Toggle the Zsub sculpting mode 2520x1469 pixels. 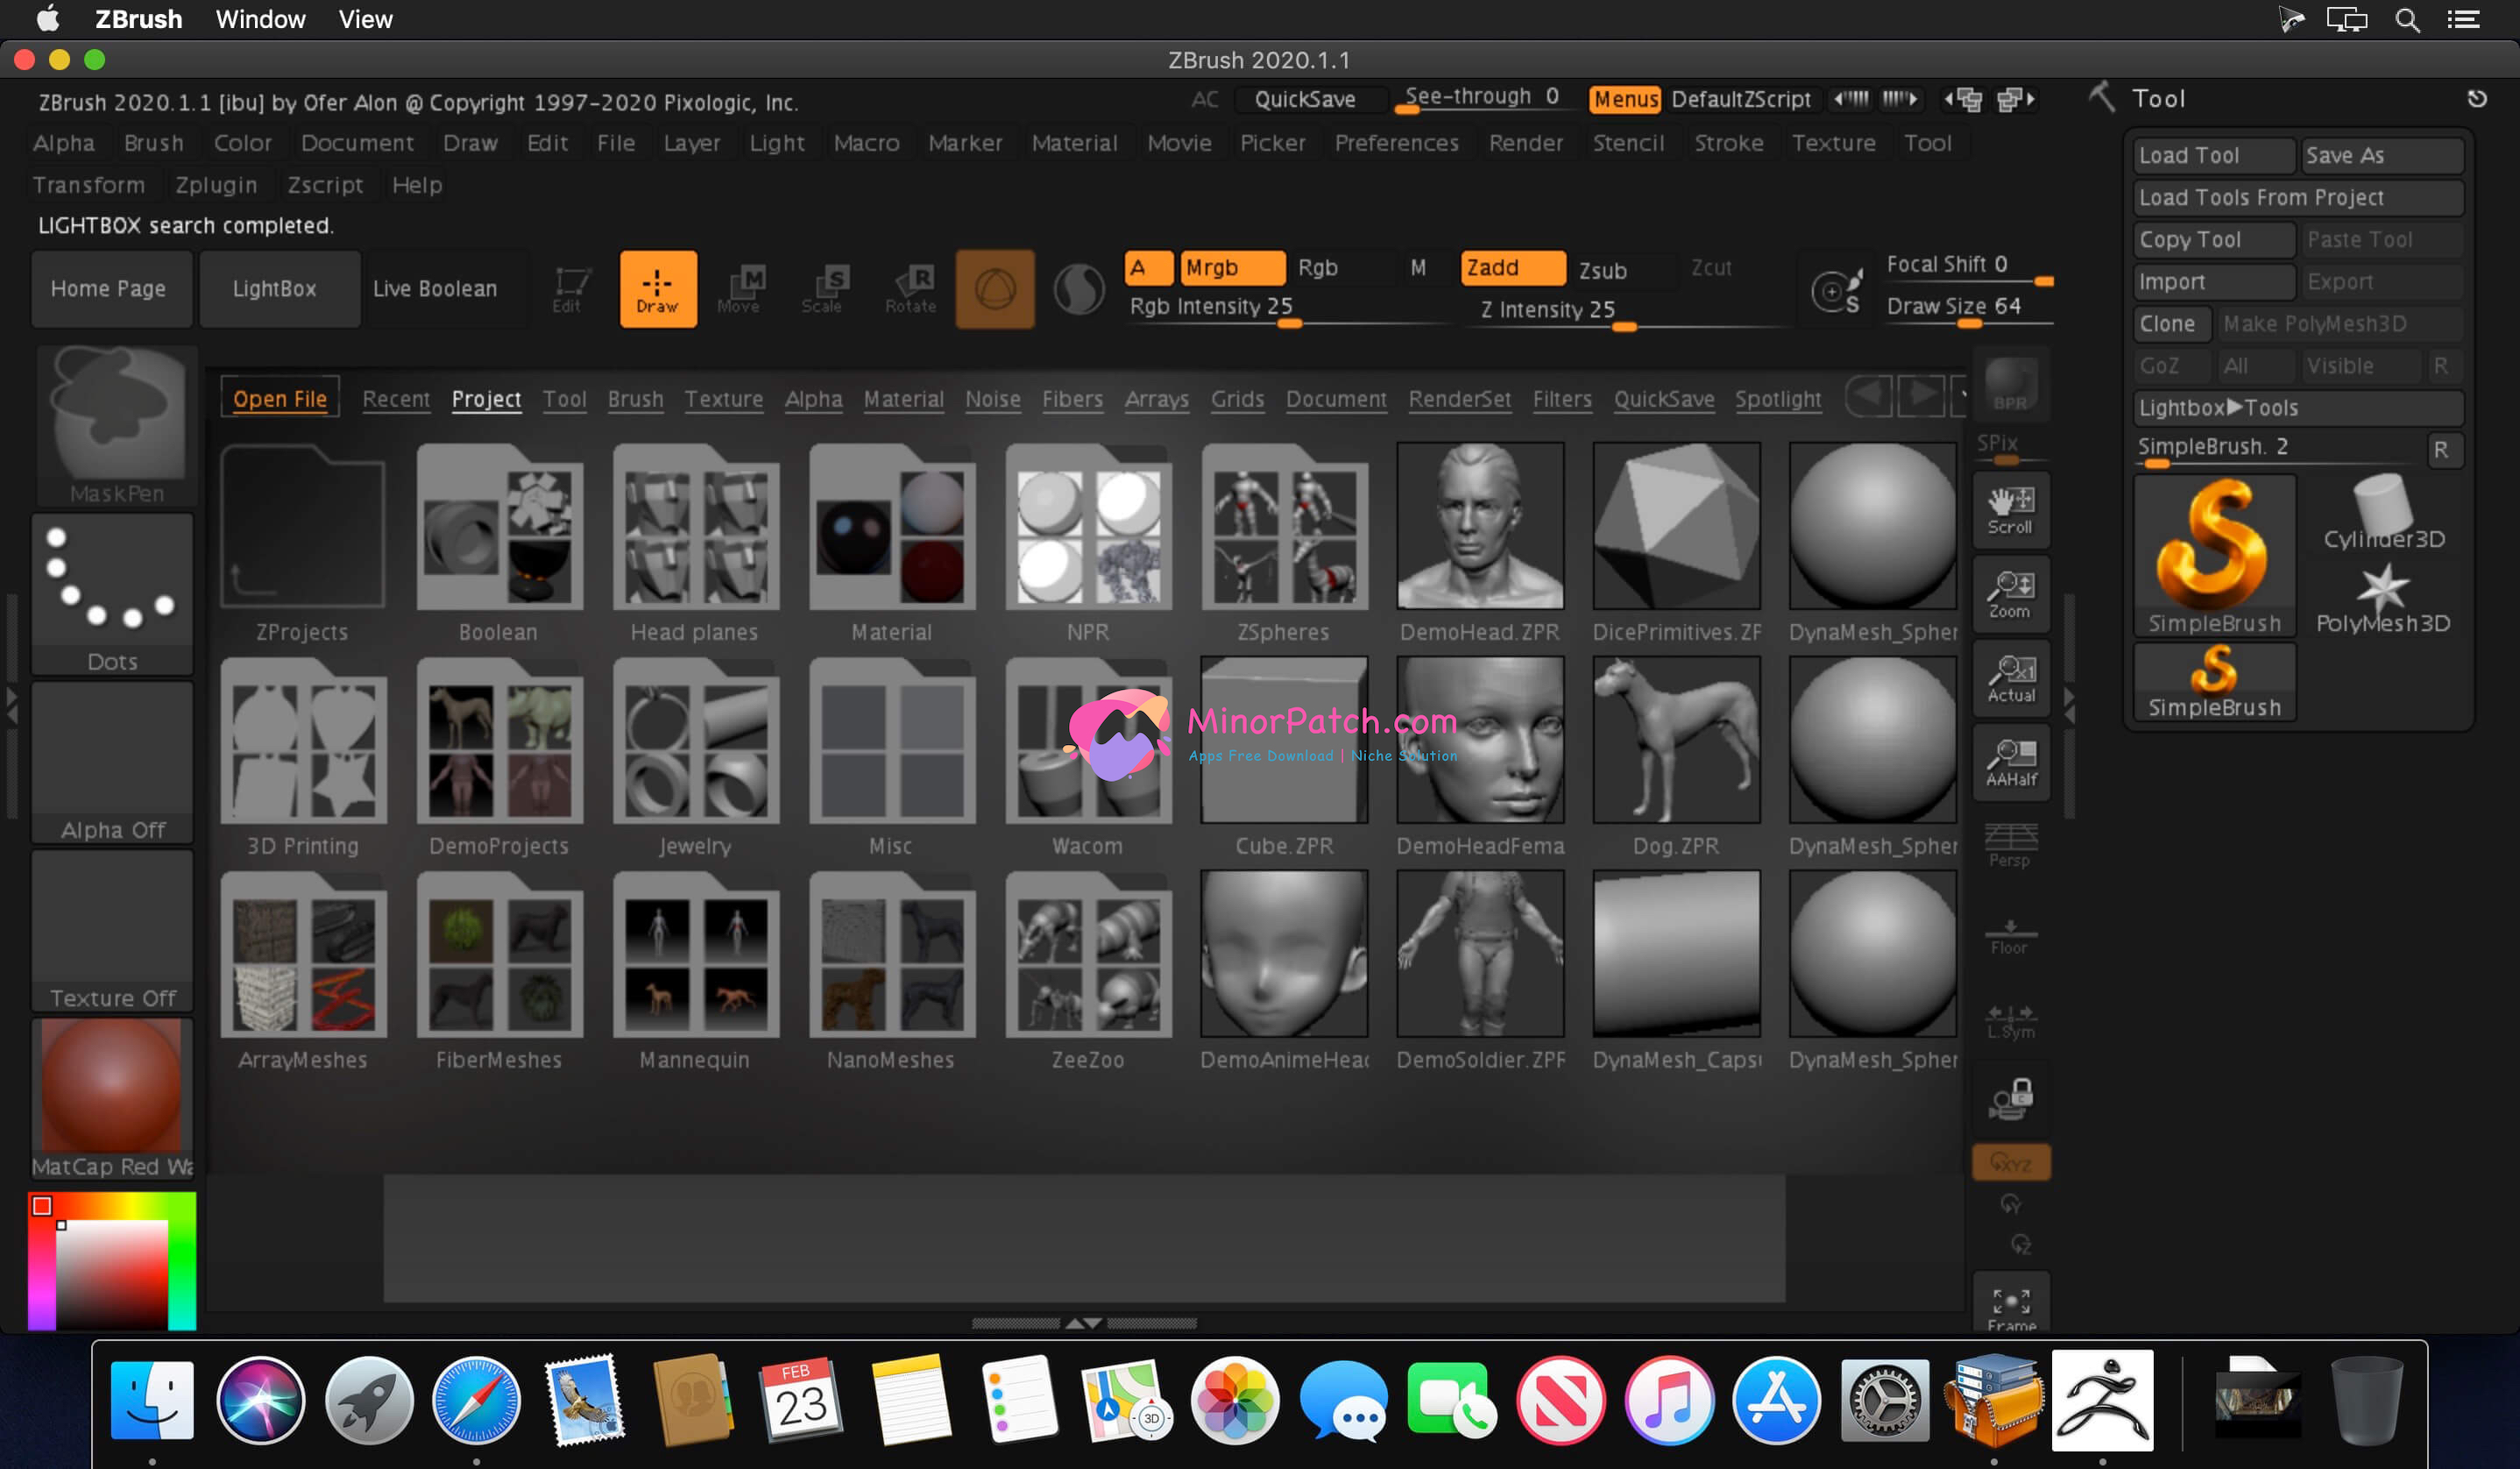coord(1606,267)
